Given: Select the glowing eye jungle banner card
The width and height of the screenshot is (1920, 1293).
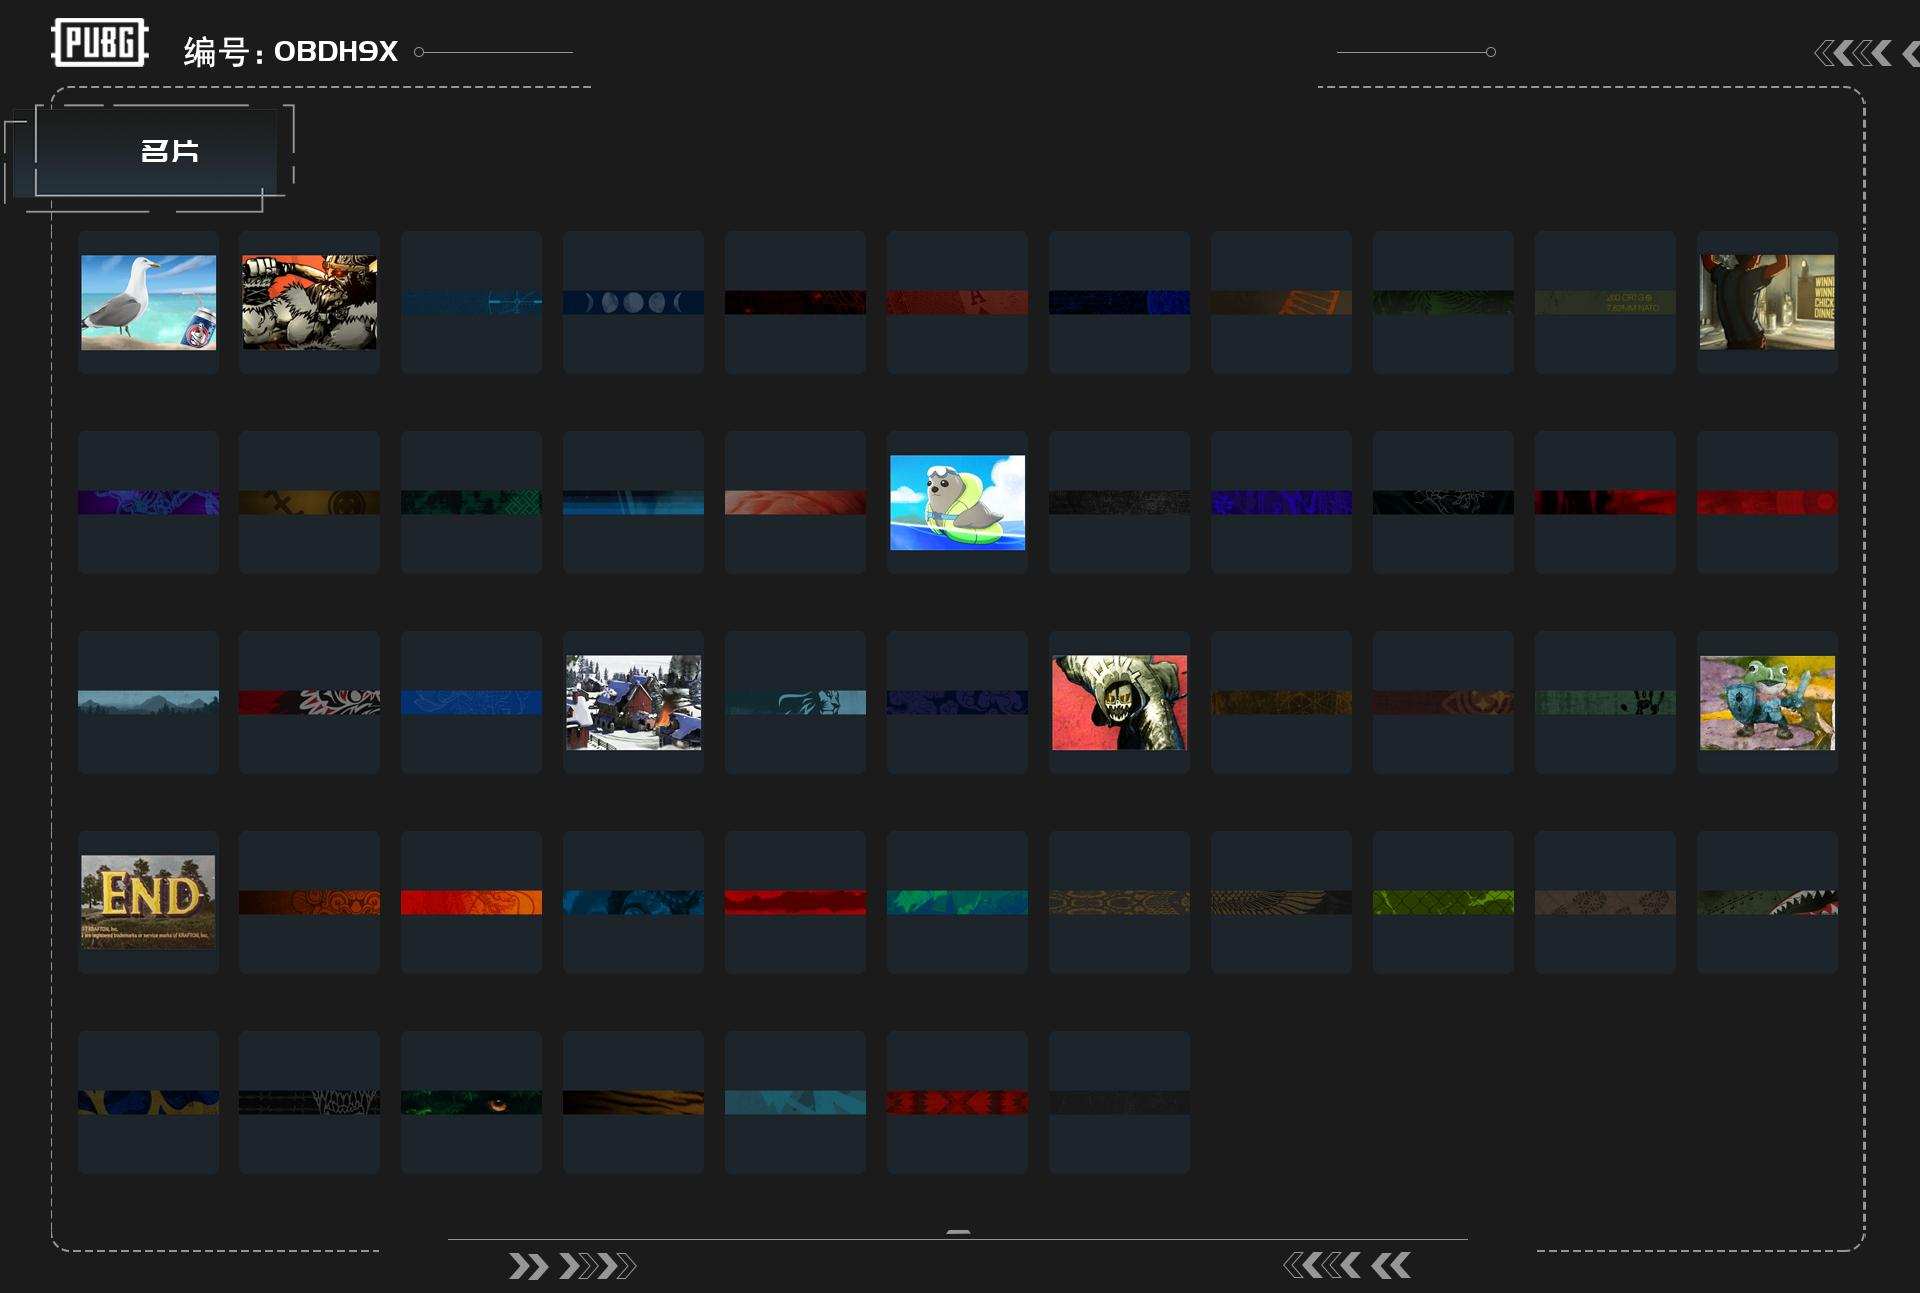Looking at the screenshot, I should [x=471, y=1102].
